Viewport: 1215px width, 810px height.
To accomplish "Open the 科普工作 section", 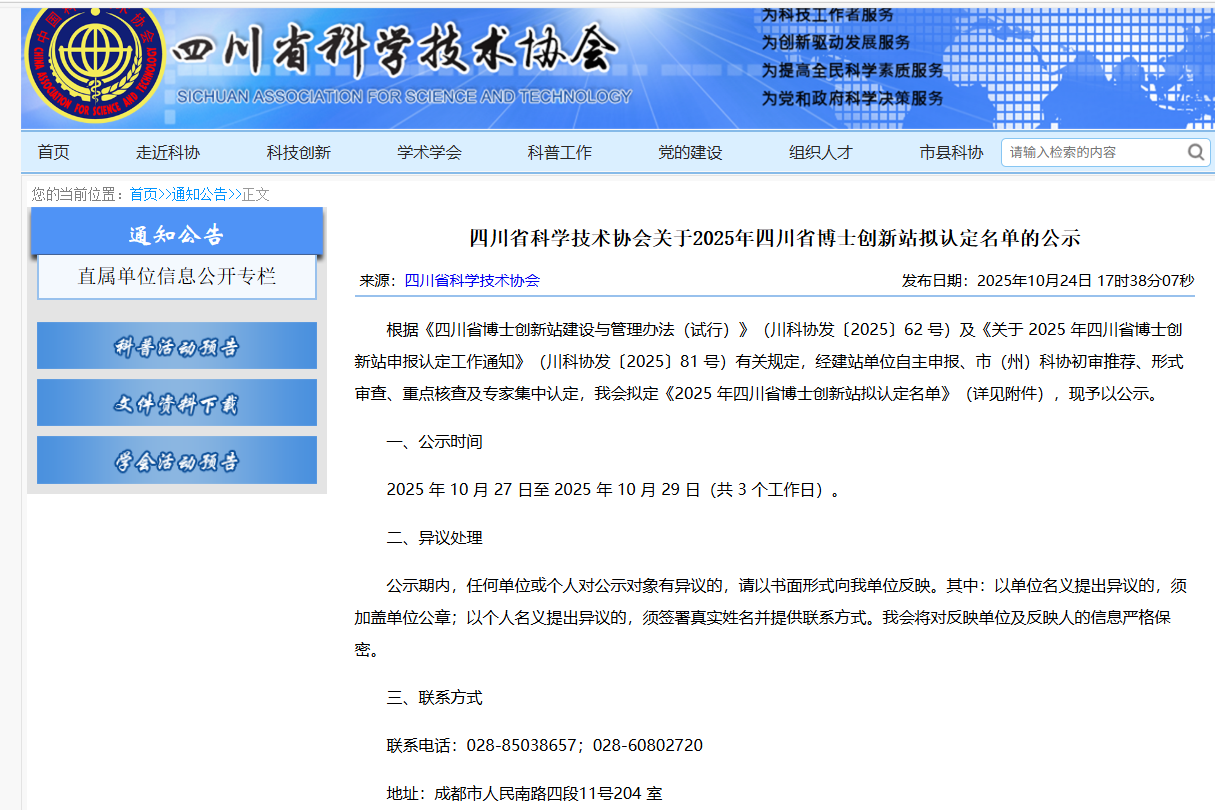I will tap(559, 152).
